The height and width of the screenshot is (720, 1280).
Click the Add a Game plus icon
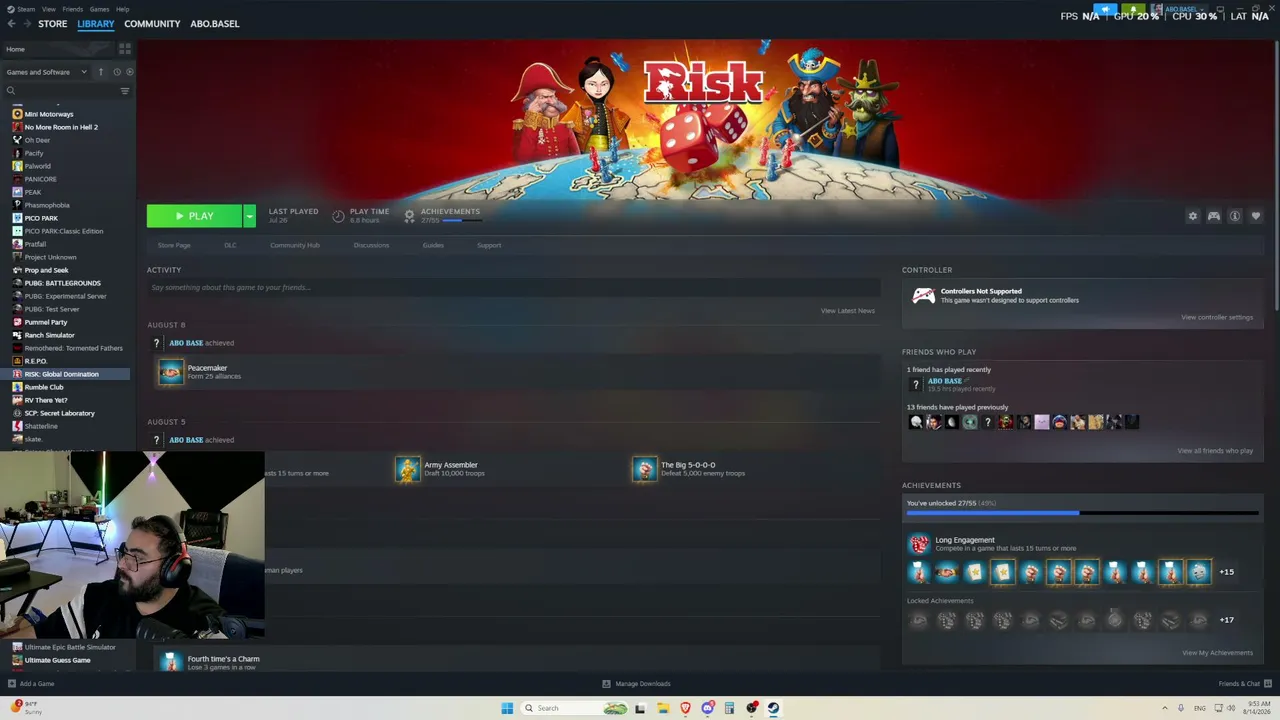click(11, 684)
